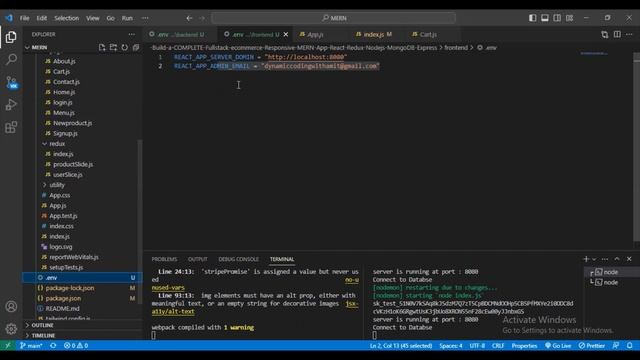The image size is (640, 360).
Task: Click Go Live server button
Action: coord(558,346)
